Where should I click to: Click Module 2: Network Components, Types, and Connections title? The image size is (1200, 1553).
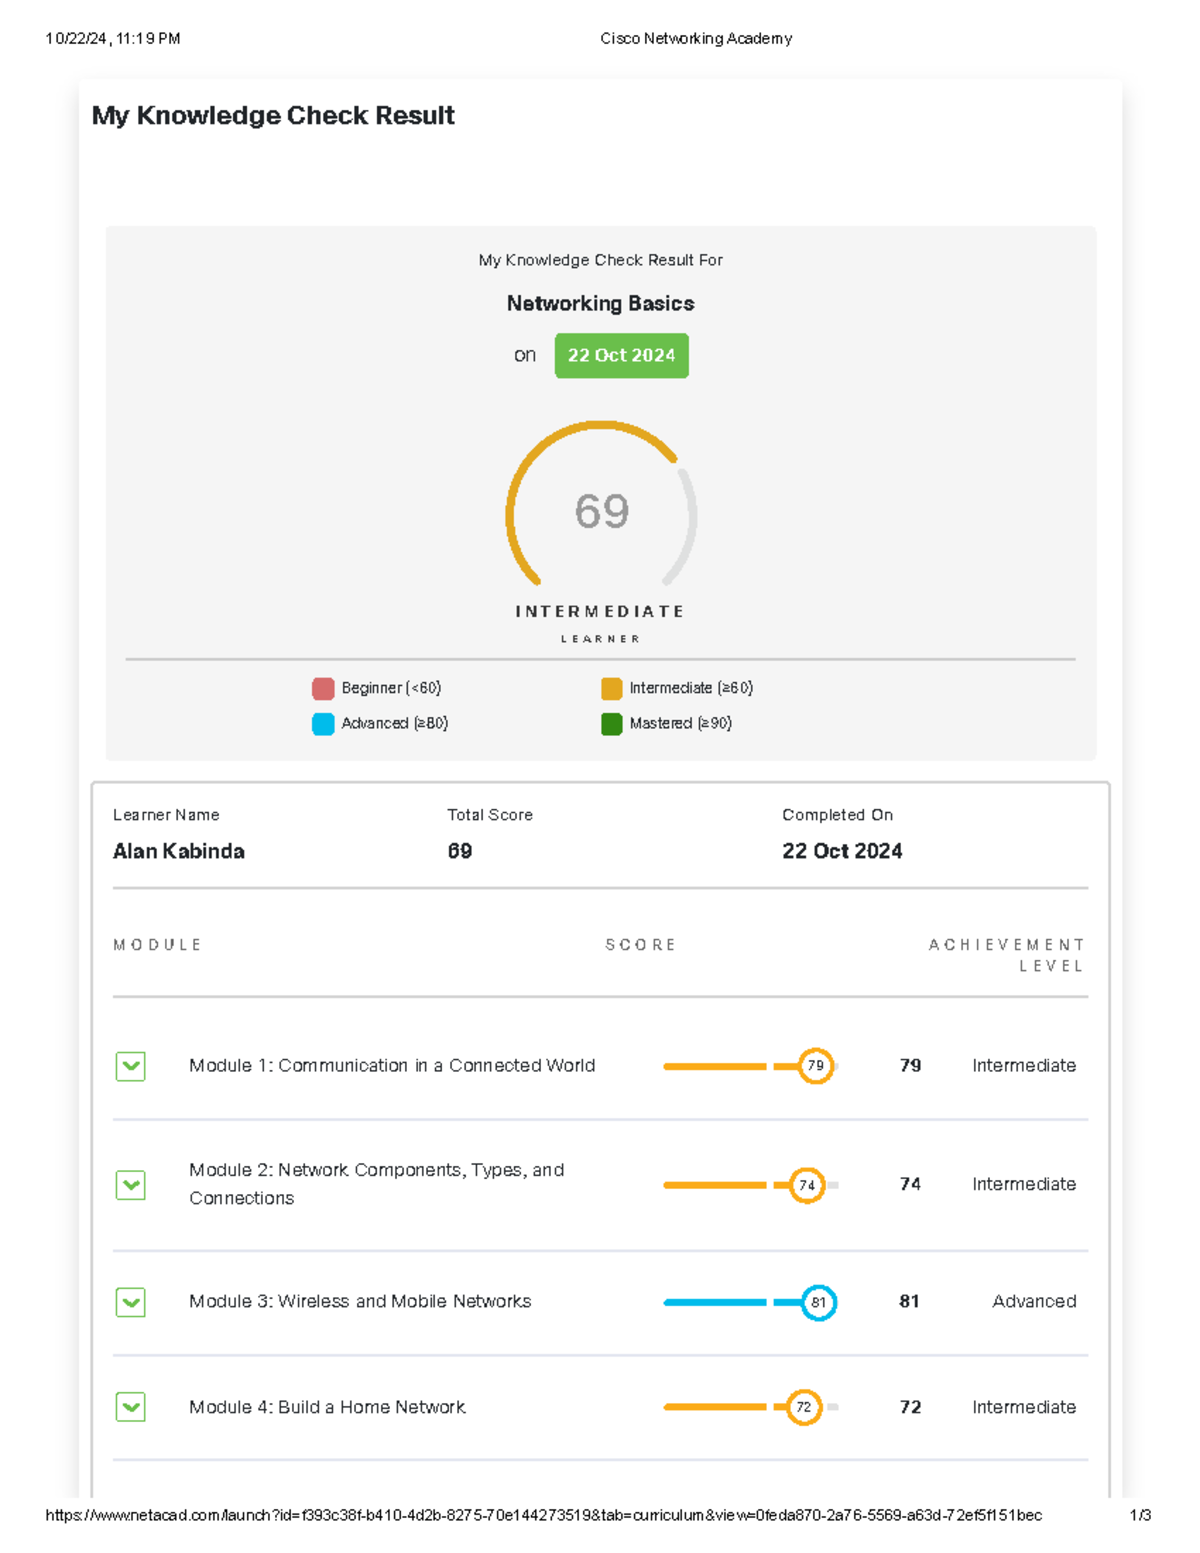[x=377, y=1184]
